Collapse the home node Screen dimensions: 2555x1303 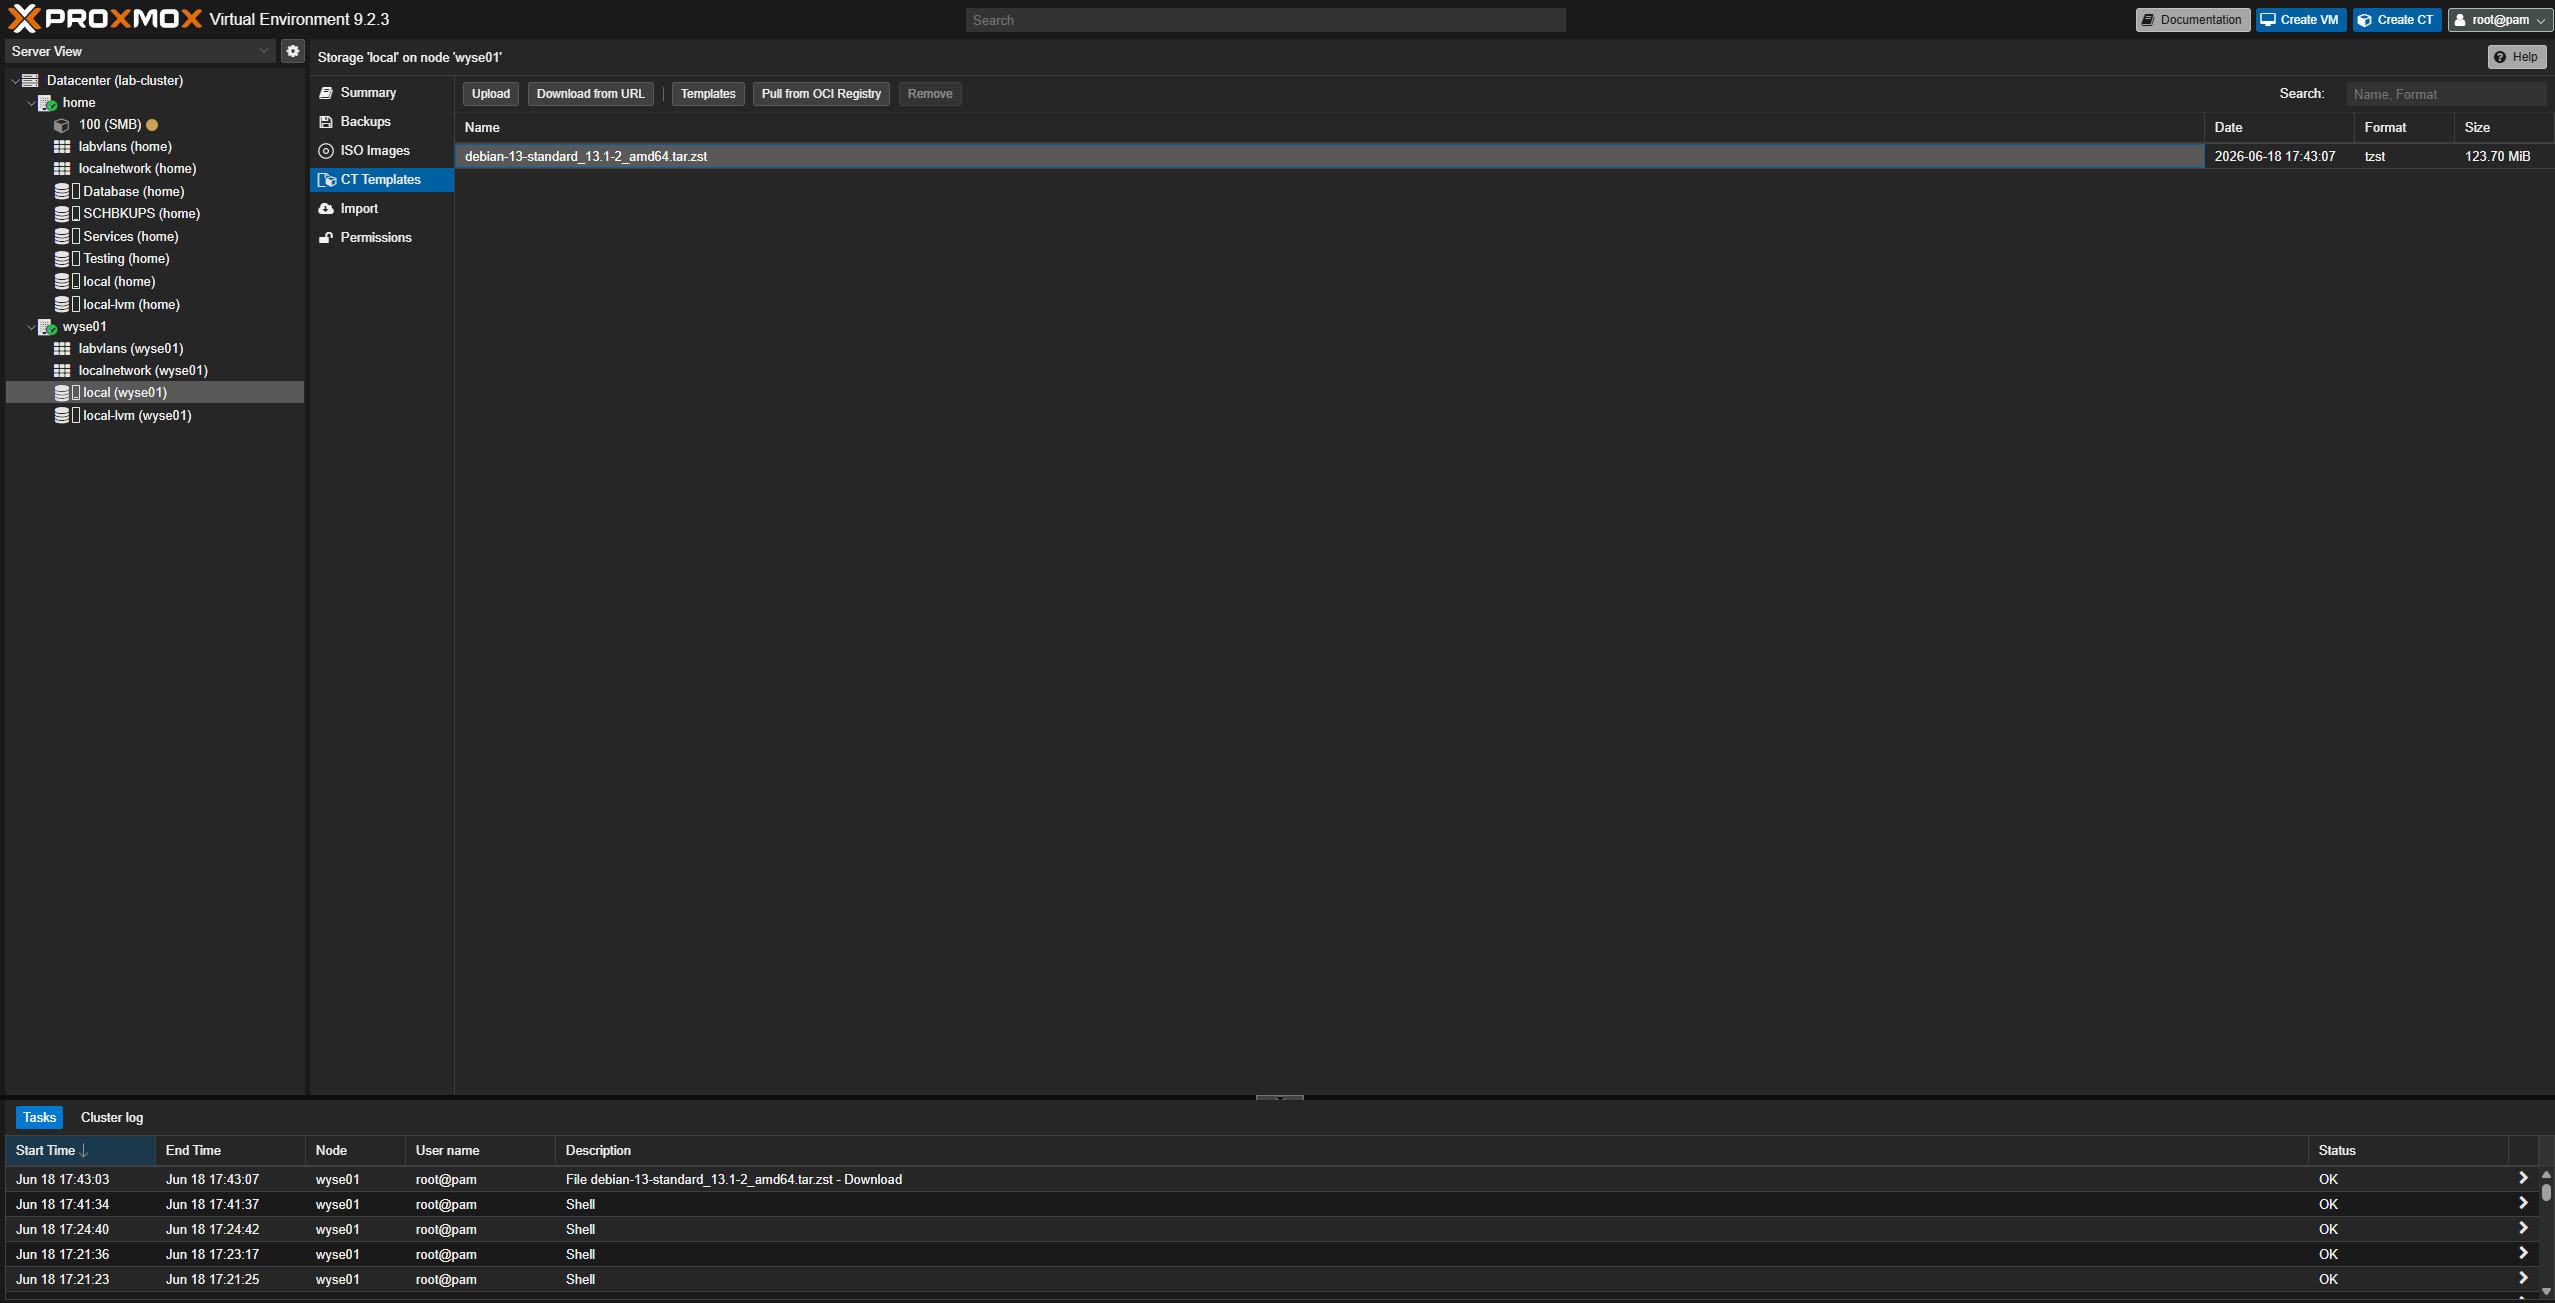point(31,103)
